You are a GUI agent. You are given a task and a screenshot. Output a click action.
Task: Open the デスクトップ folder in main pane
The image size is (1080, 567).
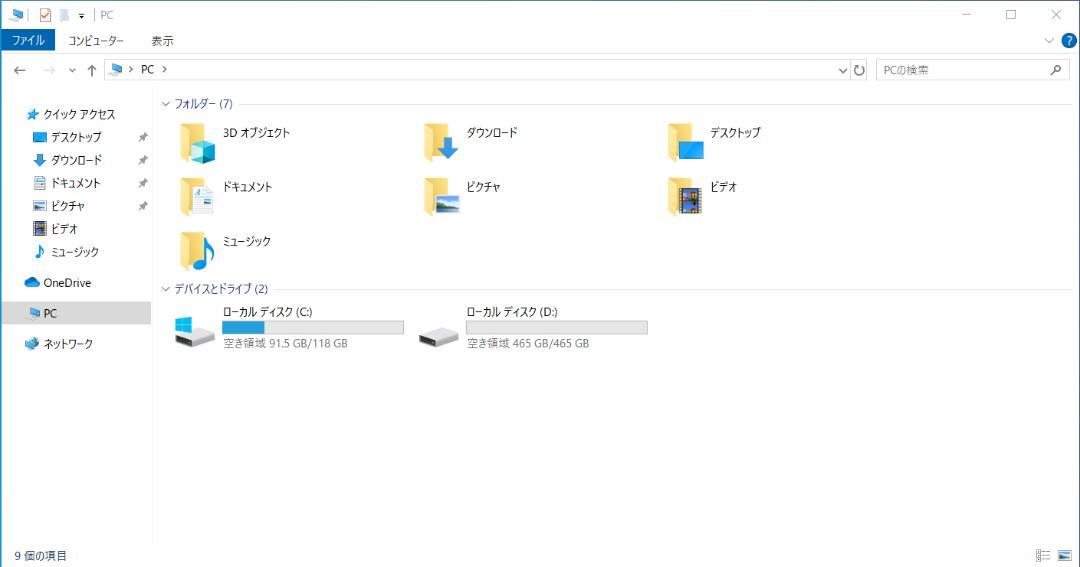[x=685, y=142]
